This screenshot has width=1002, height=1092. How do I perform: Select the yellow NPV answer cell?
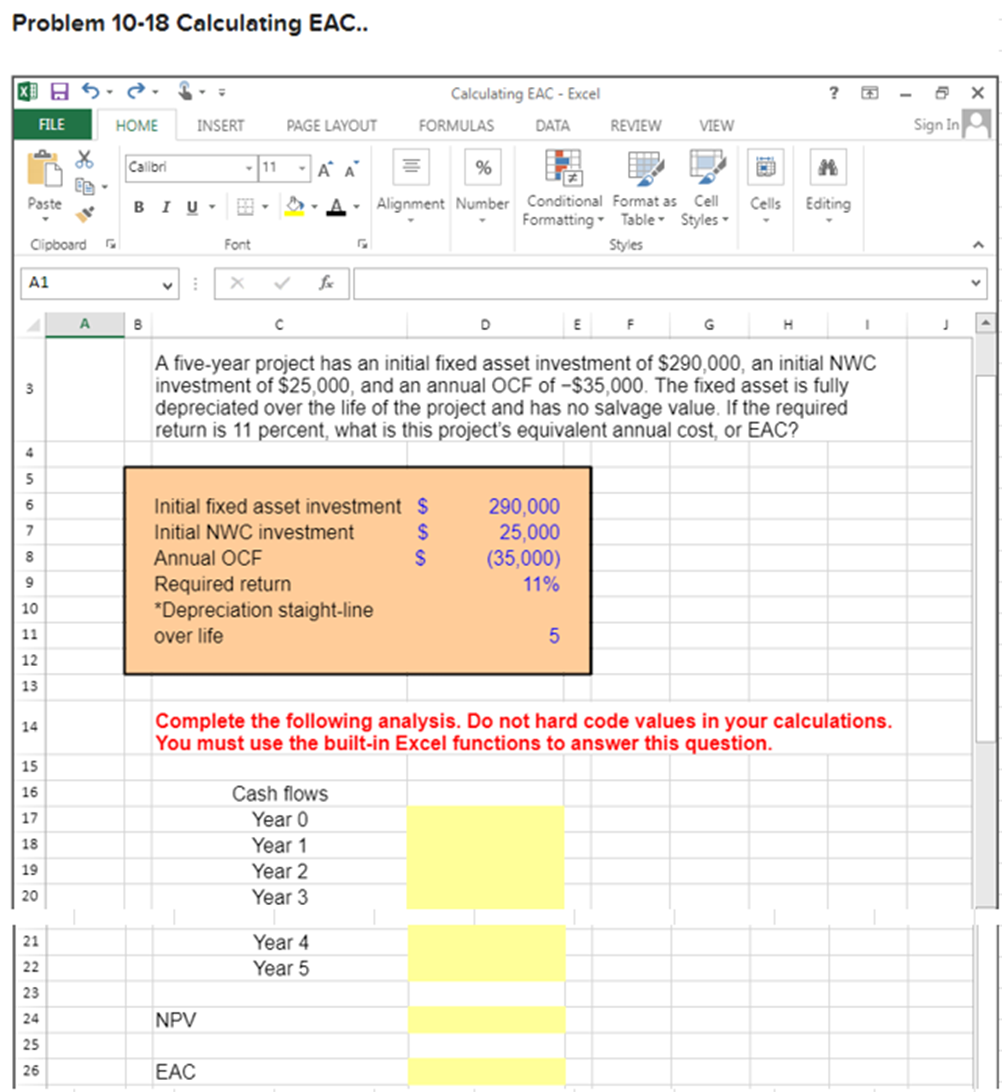tap(485, 1019)
